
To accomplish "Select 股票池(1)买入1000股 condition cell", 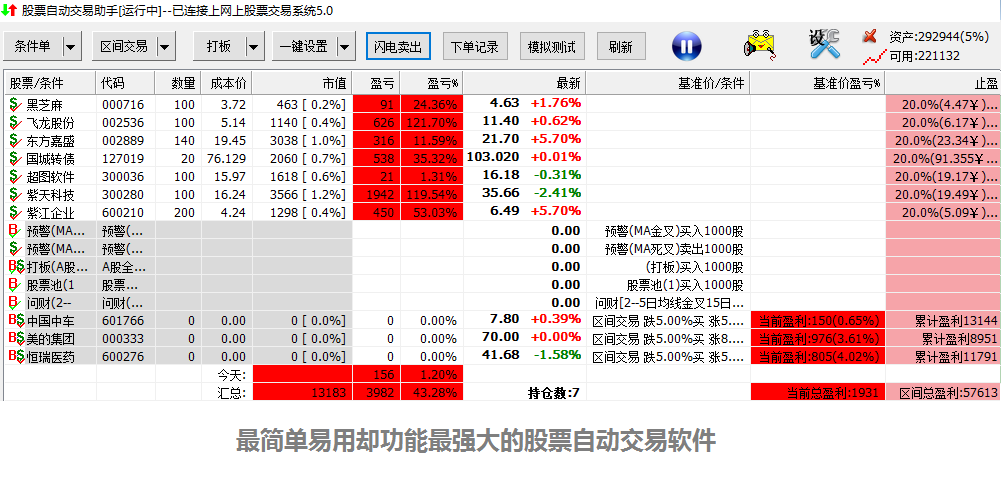I will pos(668,284).
